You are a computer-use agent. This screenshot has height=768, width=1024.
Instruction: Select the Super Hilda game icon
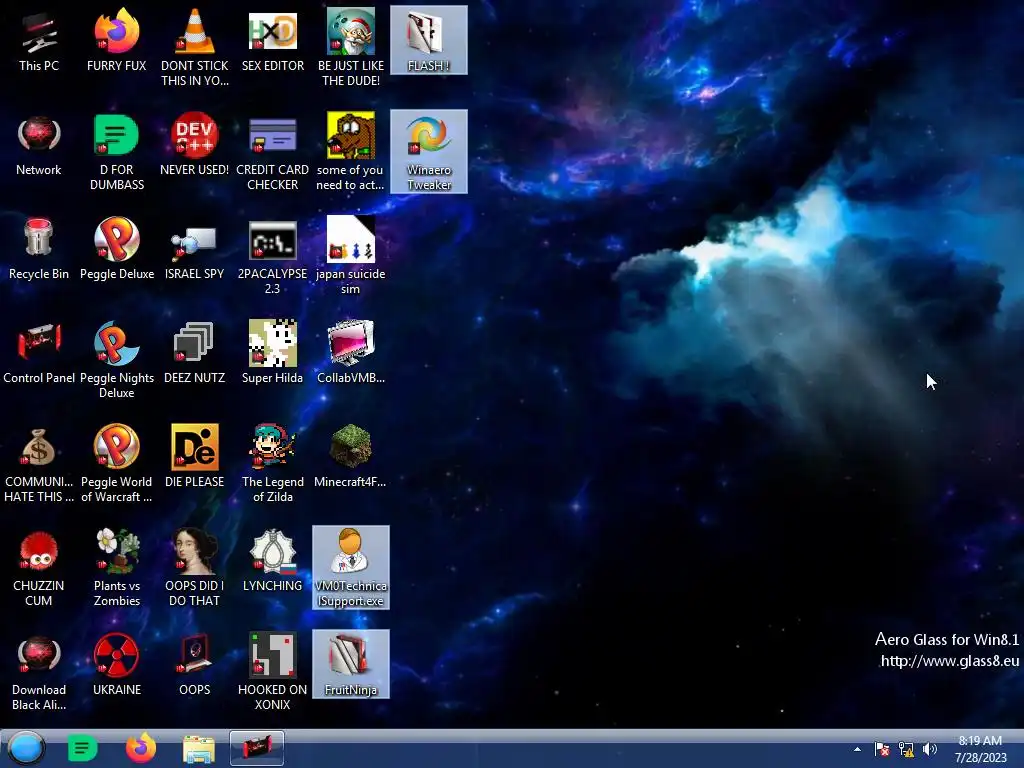(x=272, y=353)
